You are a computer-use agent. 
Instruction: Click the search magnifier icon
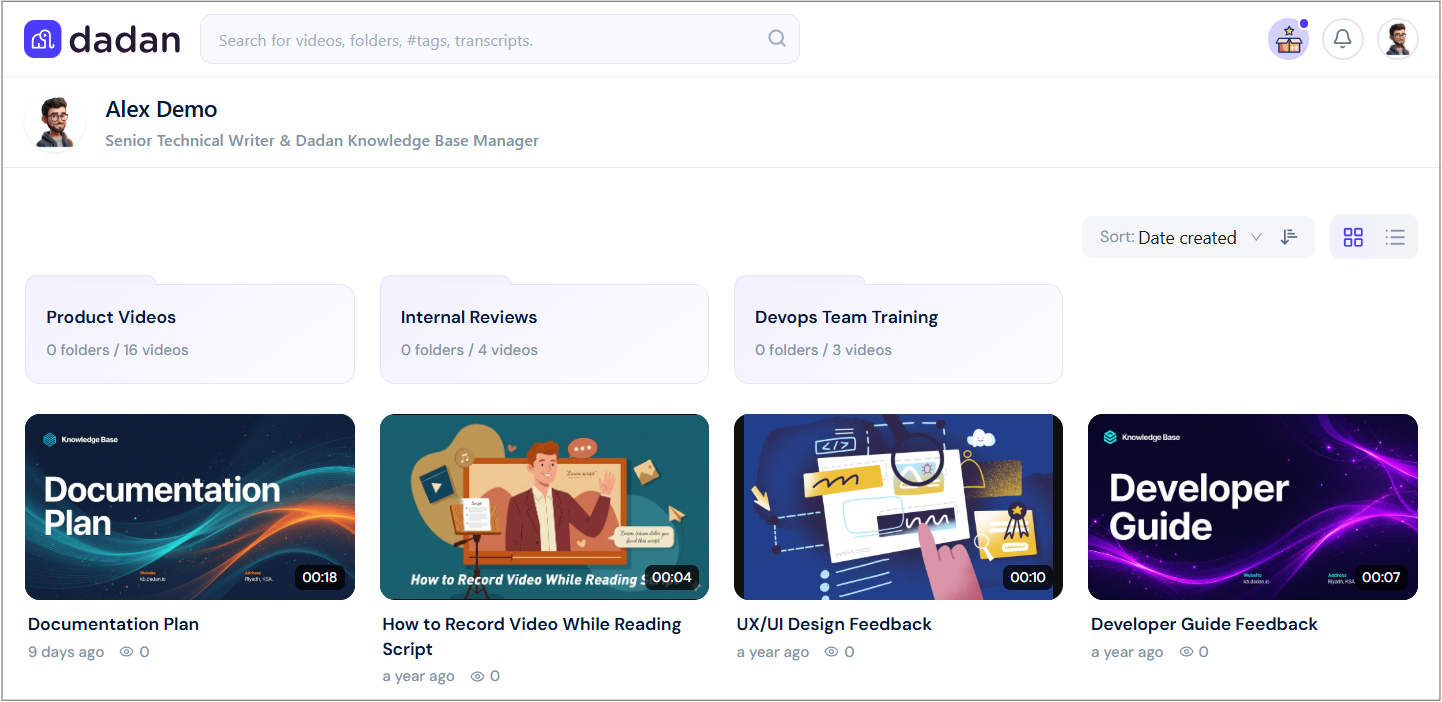click(777, 39)
